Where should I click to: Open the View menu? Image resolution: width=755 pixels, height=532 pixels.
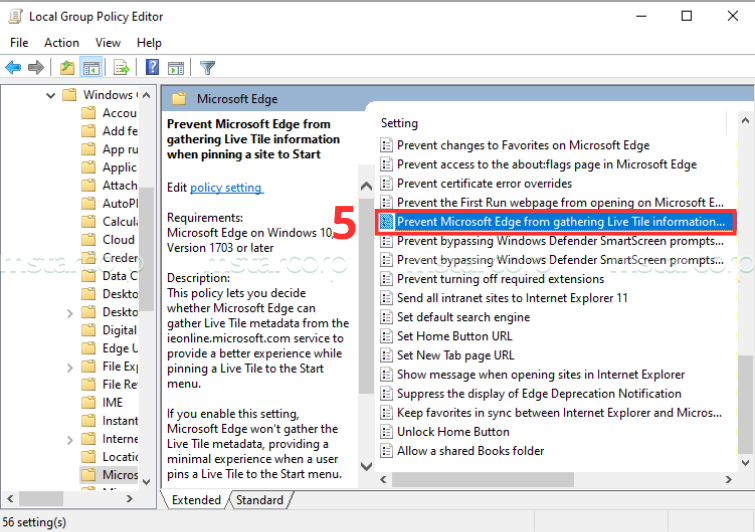pyautogui.click(x=108, y=43)
